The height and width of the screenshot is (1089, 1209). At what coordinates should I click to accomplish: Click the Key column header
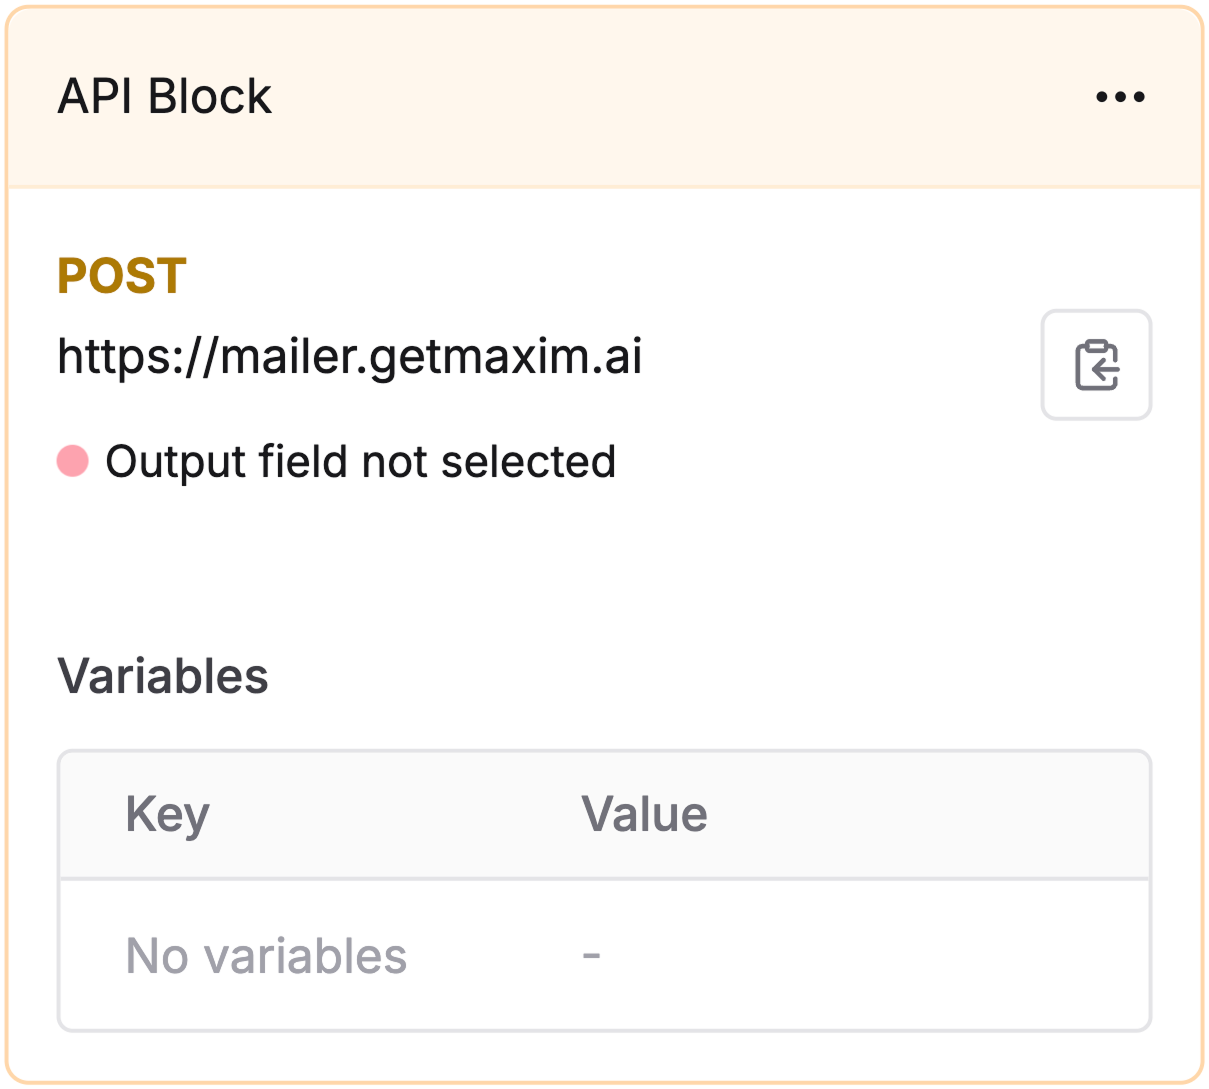click(167, 813)
